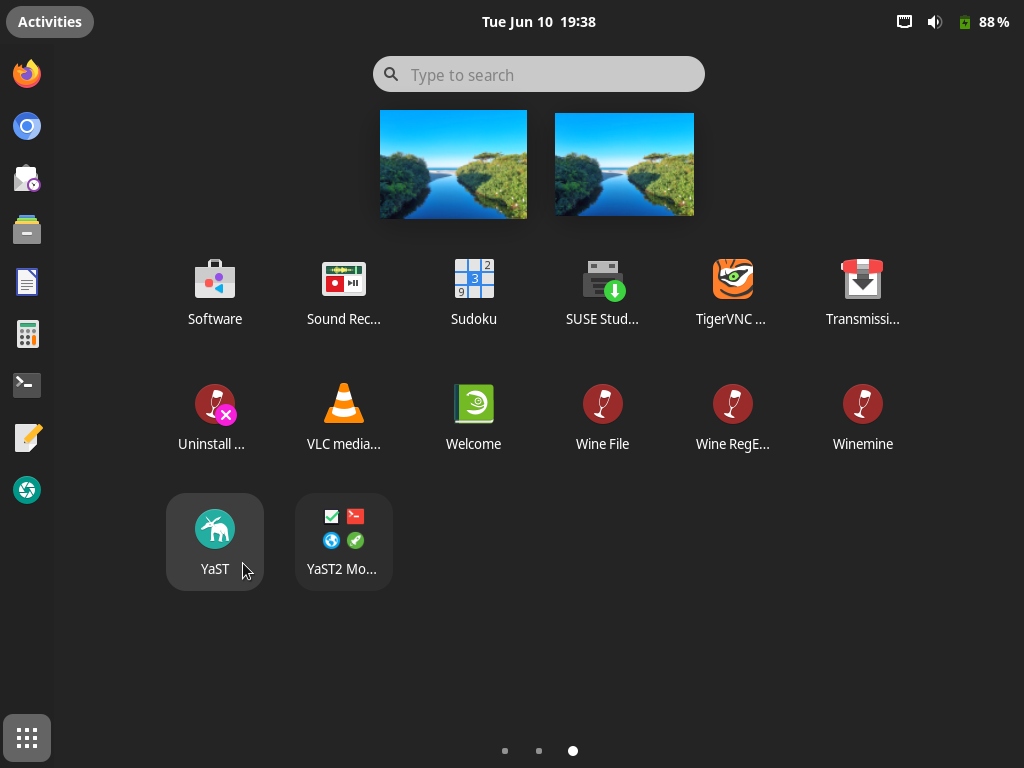Go to second app grid page dot
Image resolution: width=1024 pixels, height=768 pixels.
tap(539, 751)
